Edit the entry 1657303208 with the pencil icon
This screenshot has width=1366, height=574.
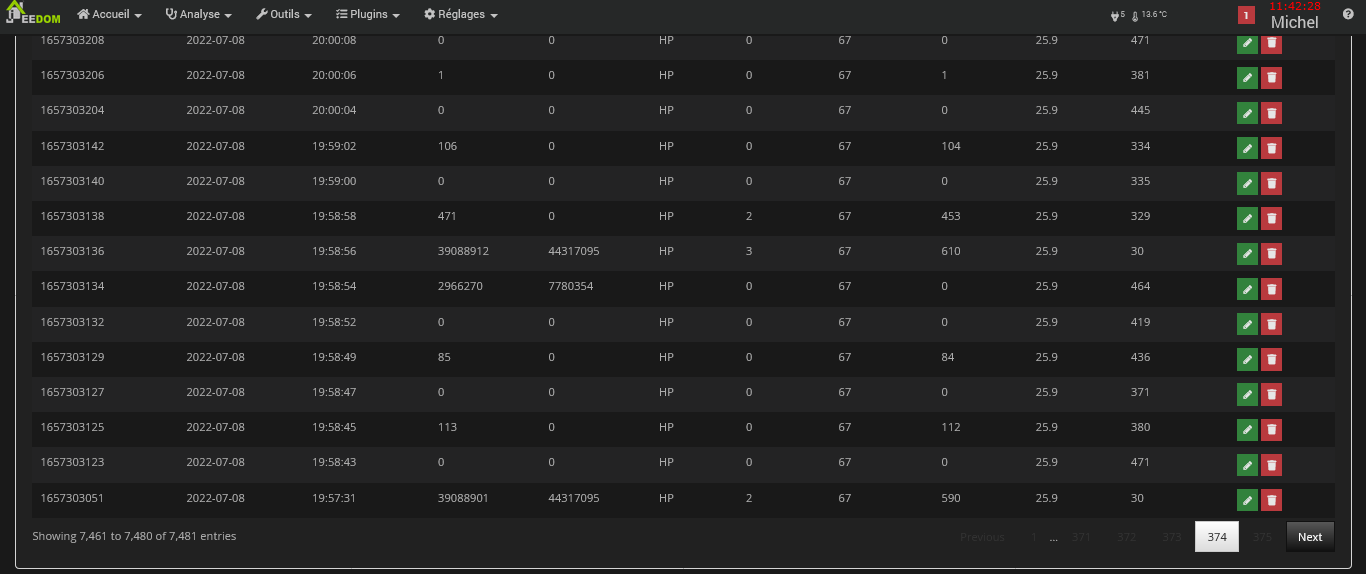(1247, 43)
